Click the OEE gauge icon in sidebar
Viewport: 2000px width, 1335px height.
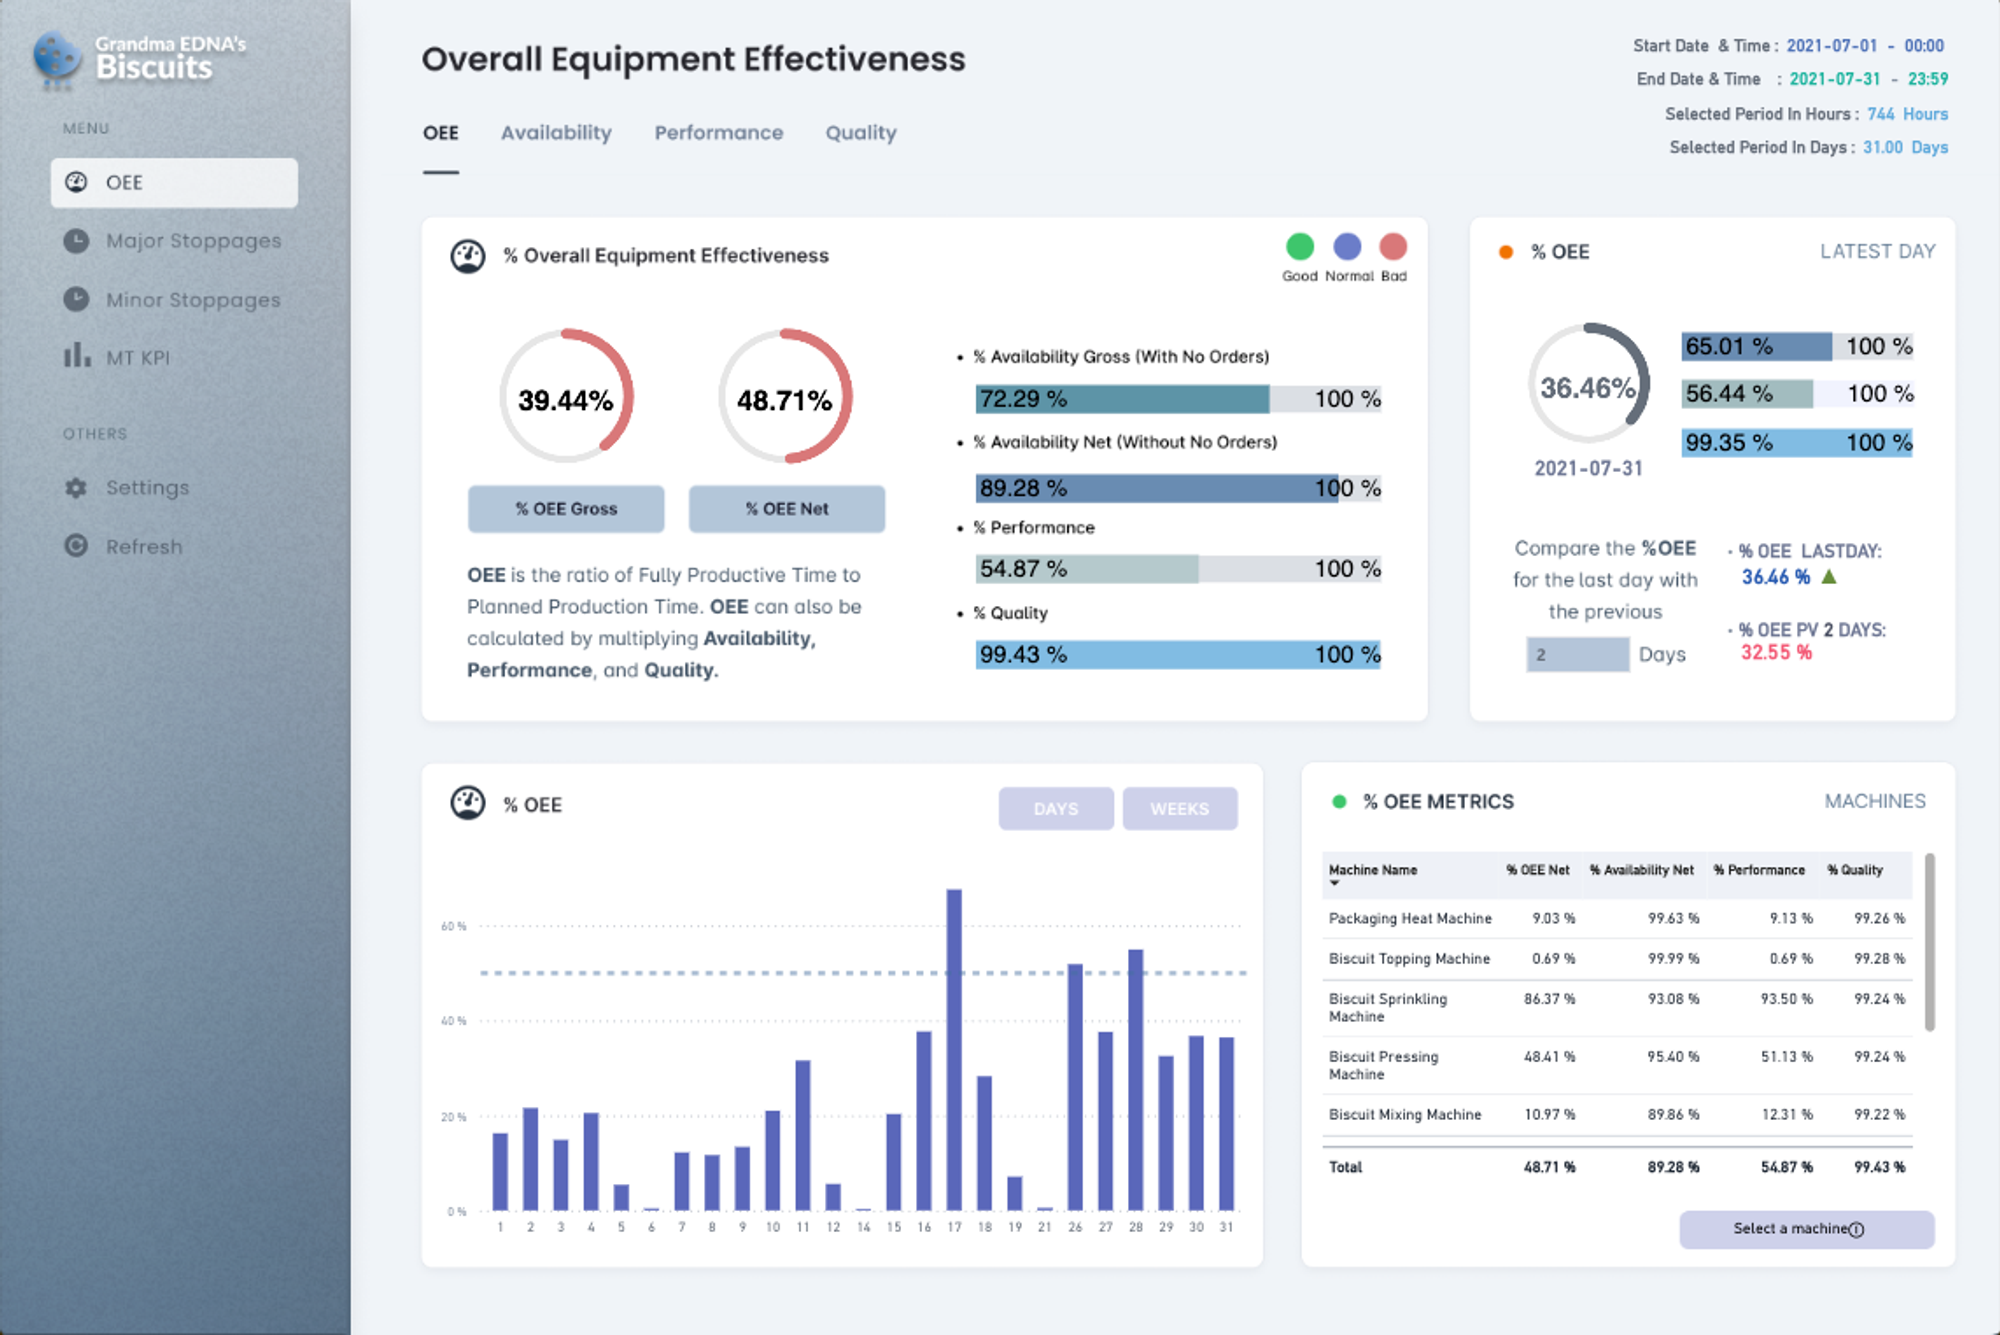pyautogui.click(x=76, y=182)
